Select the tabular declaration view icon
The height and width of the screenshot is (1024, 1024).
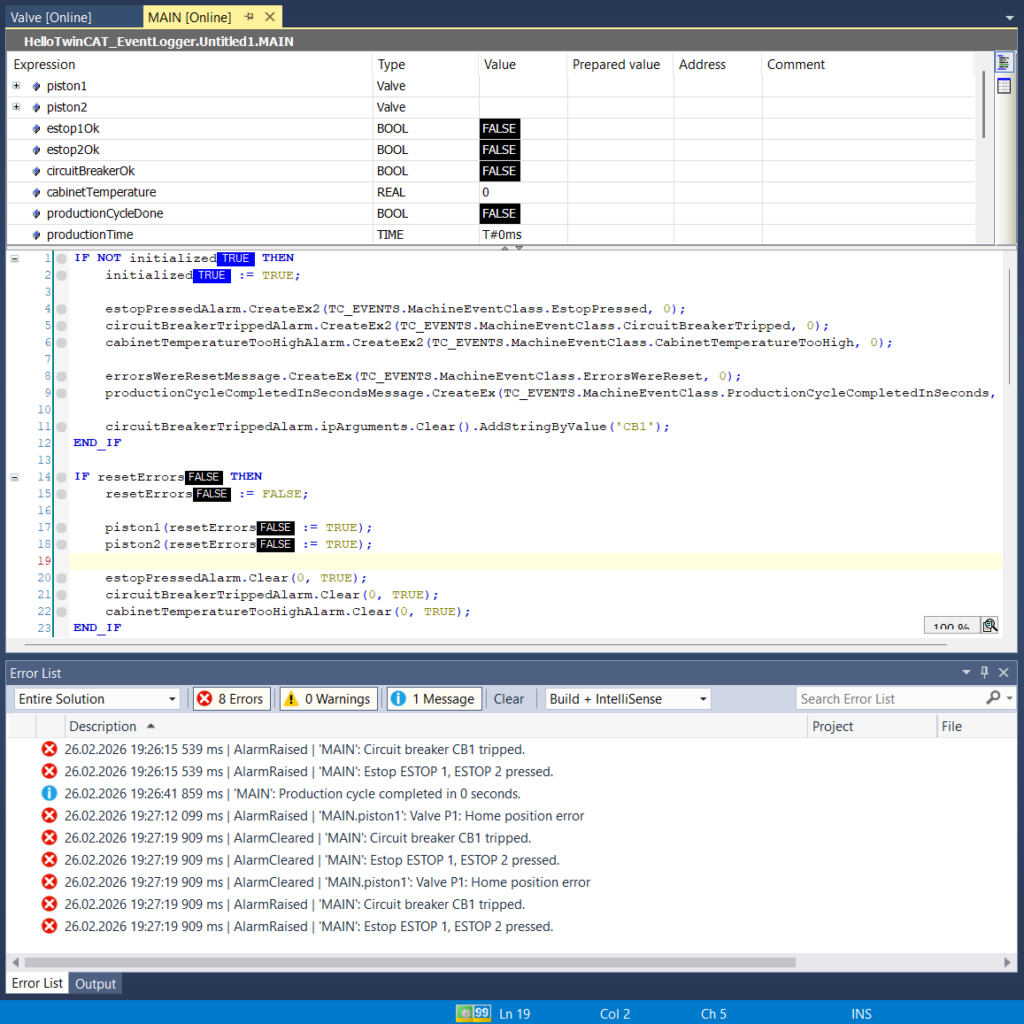coord(1003,85)
